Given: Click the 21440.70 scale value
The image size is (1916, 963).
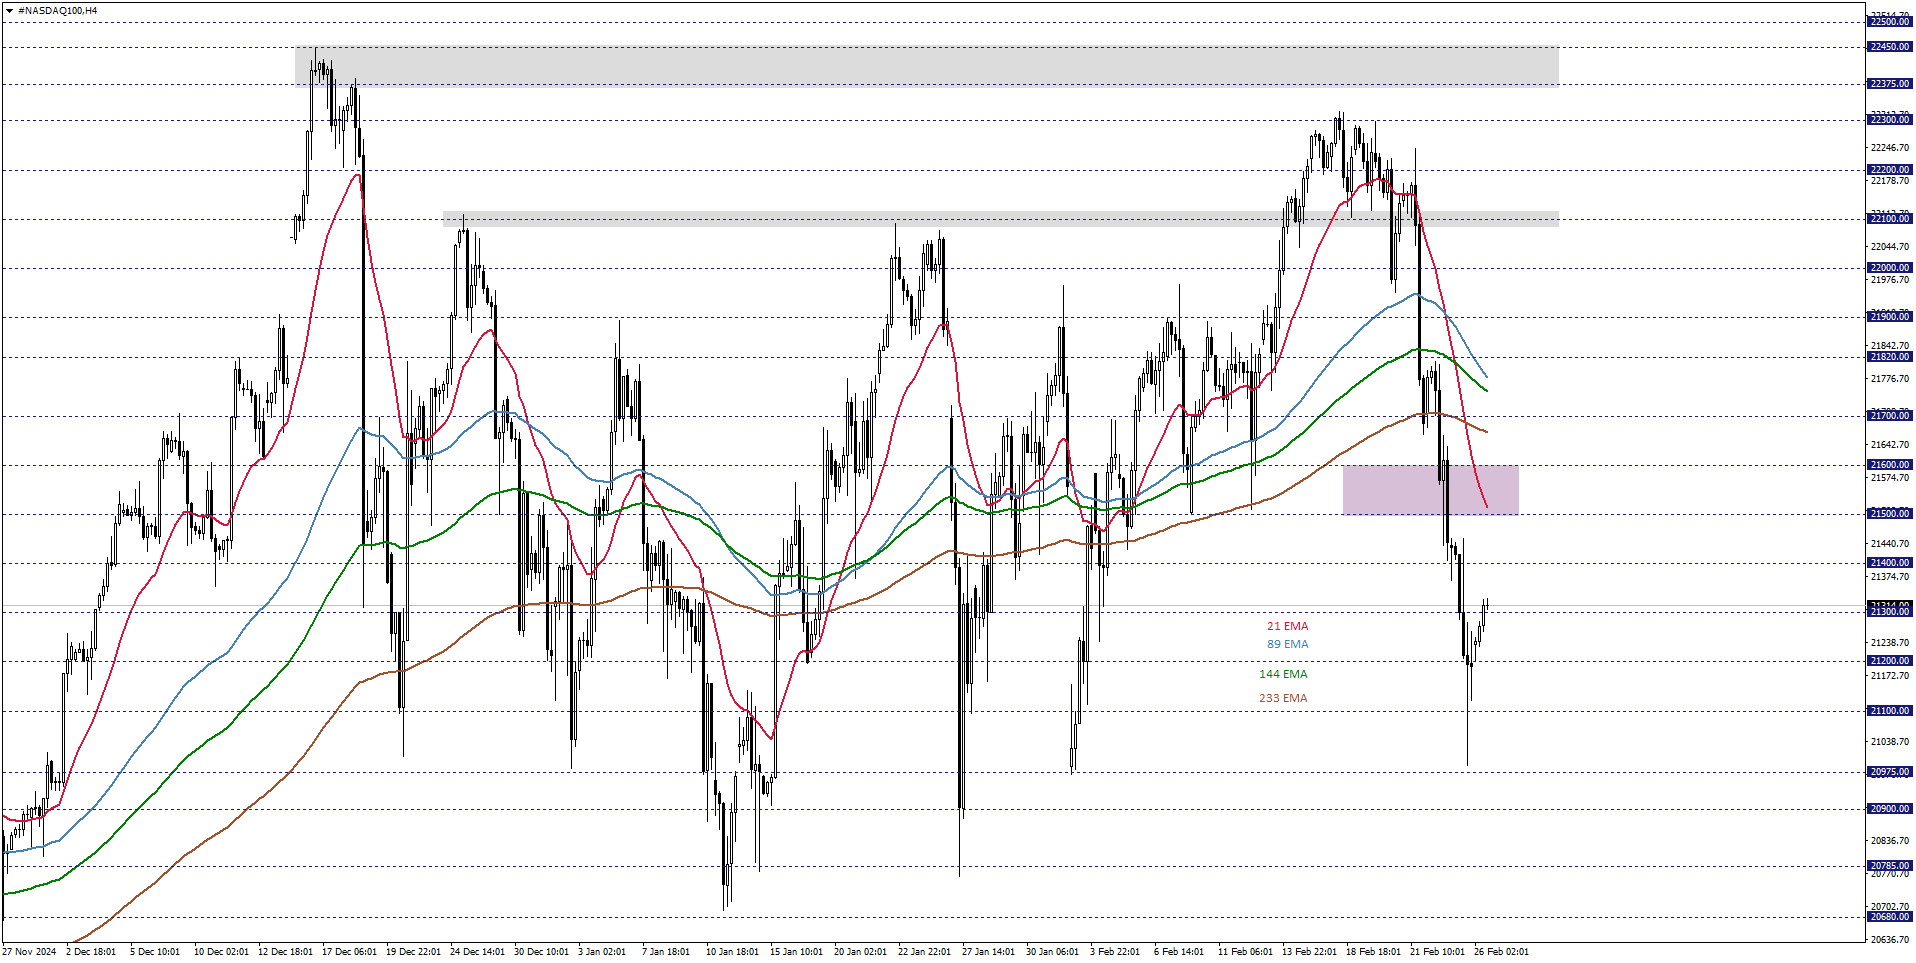Looking at the screenshot, I should (1889, 544).
